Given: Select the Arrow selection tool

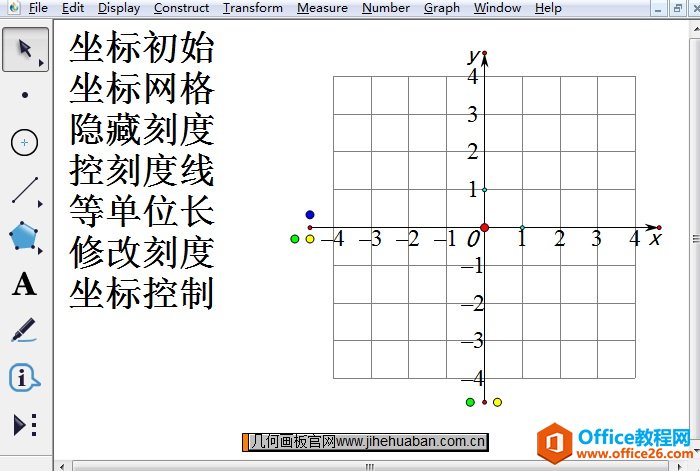Looking at the screenshot, I should click(x=25, y=49).
